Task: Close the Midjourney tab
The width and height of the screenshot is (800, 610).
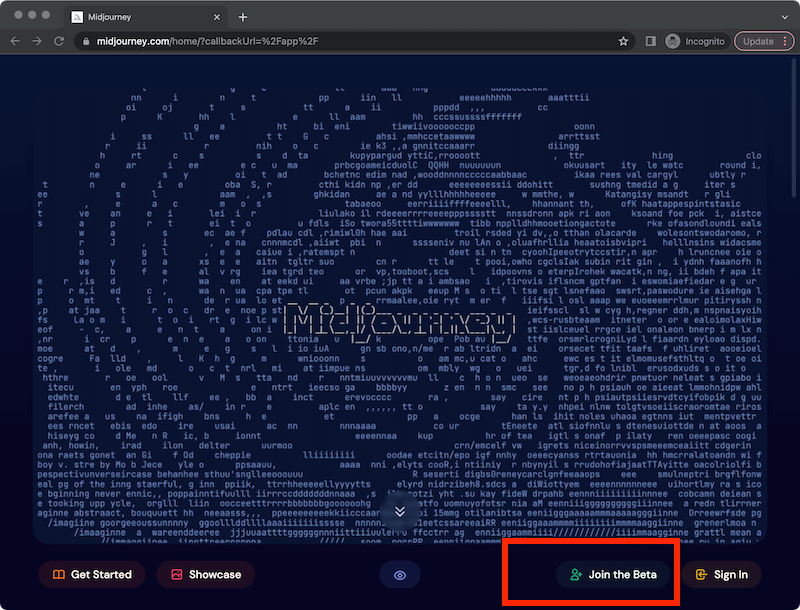Action: coord(215,17)
